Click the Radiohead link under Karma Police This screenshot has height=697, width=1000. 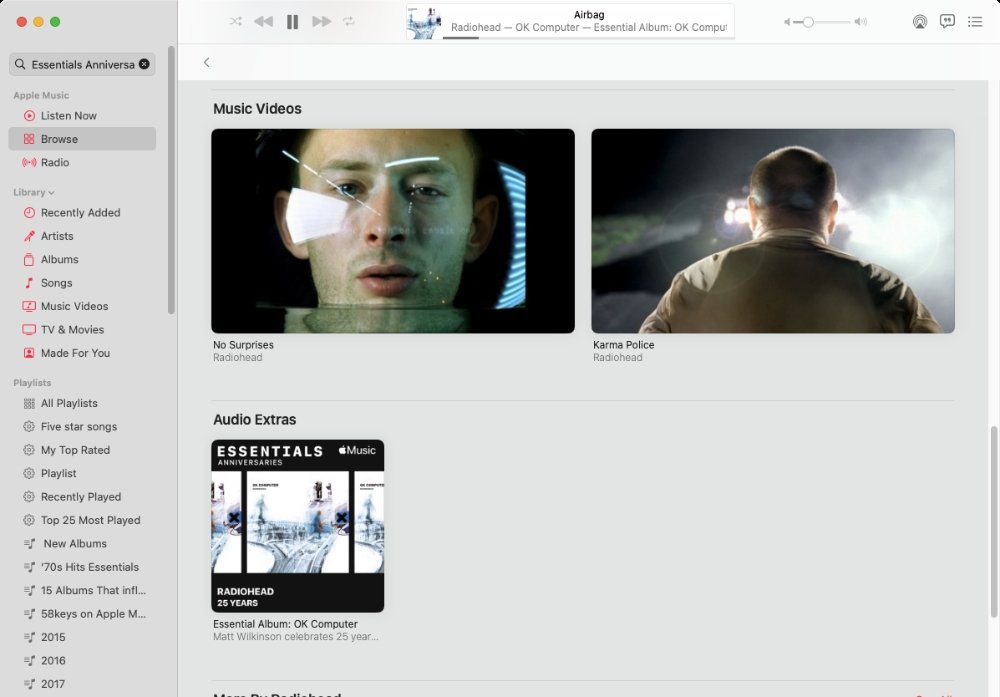tap(617, 358)
